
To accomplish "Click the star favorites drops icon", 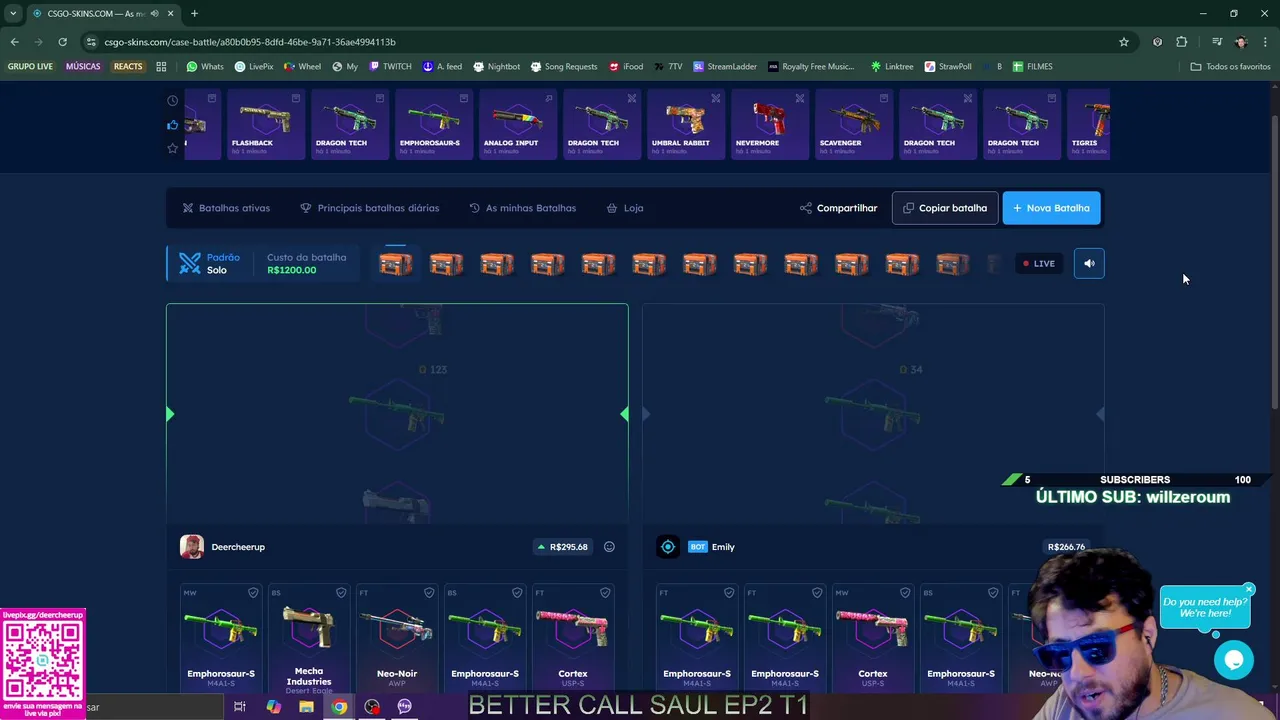I will (x=173, y=148).
